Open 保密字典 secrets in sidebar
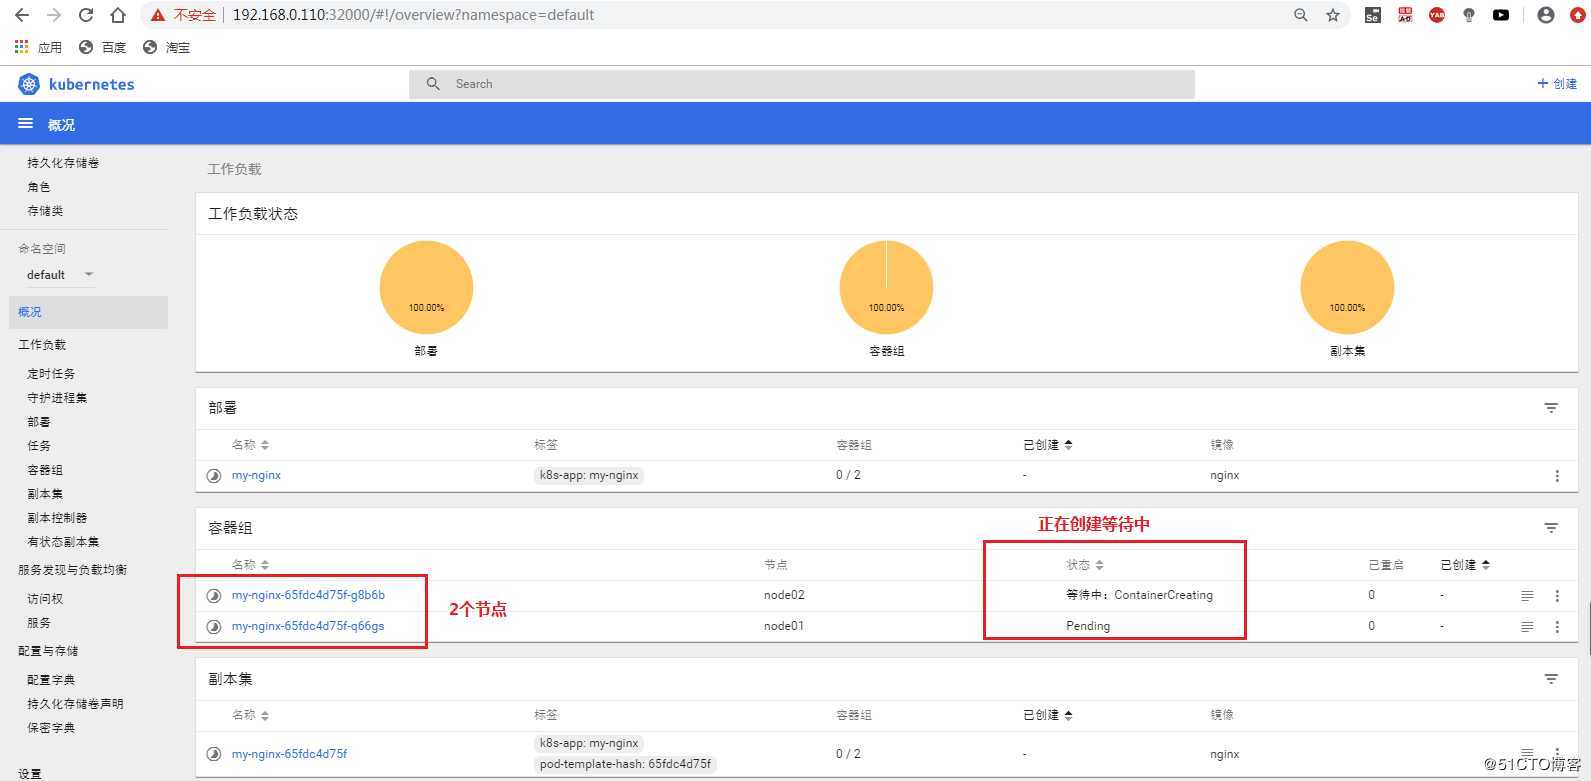 [x=51, y=728]
